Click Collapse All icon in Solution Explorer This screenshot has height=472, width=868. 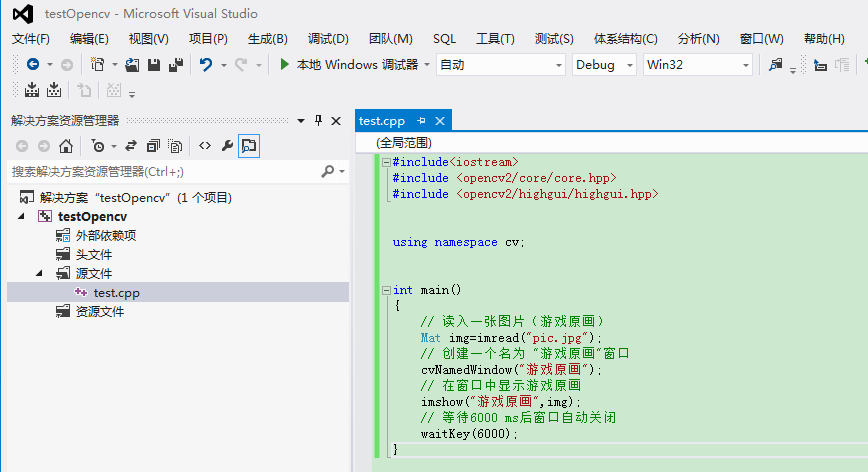[153, 146]
